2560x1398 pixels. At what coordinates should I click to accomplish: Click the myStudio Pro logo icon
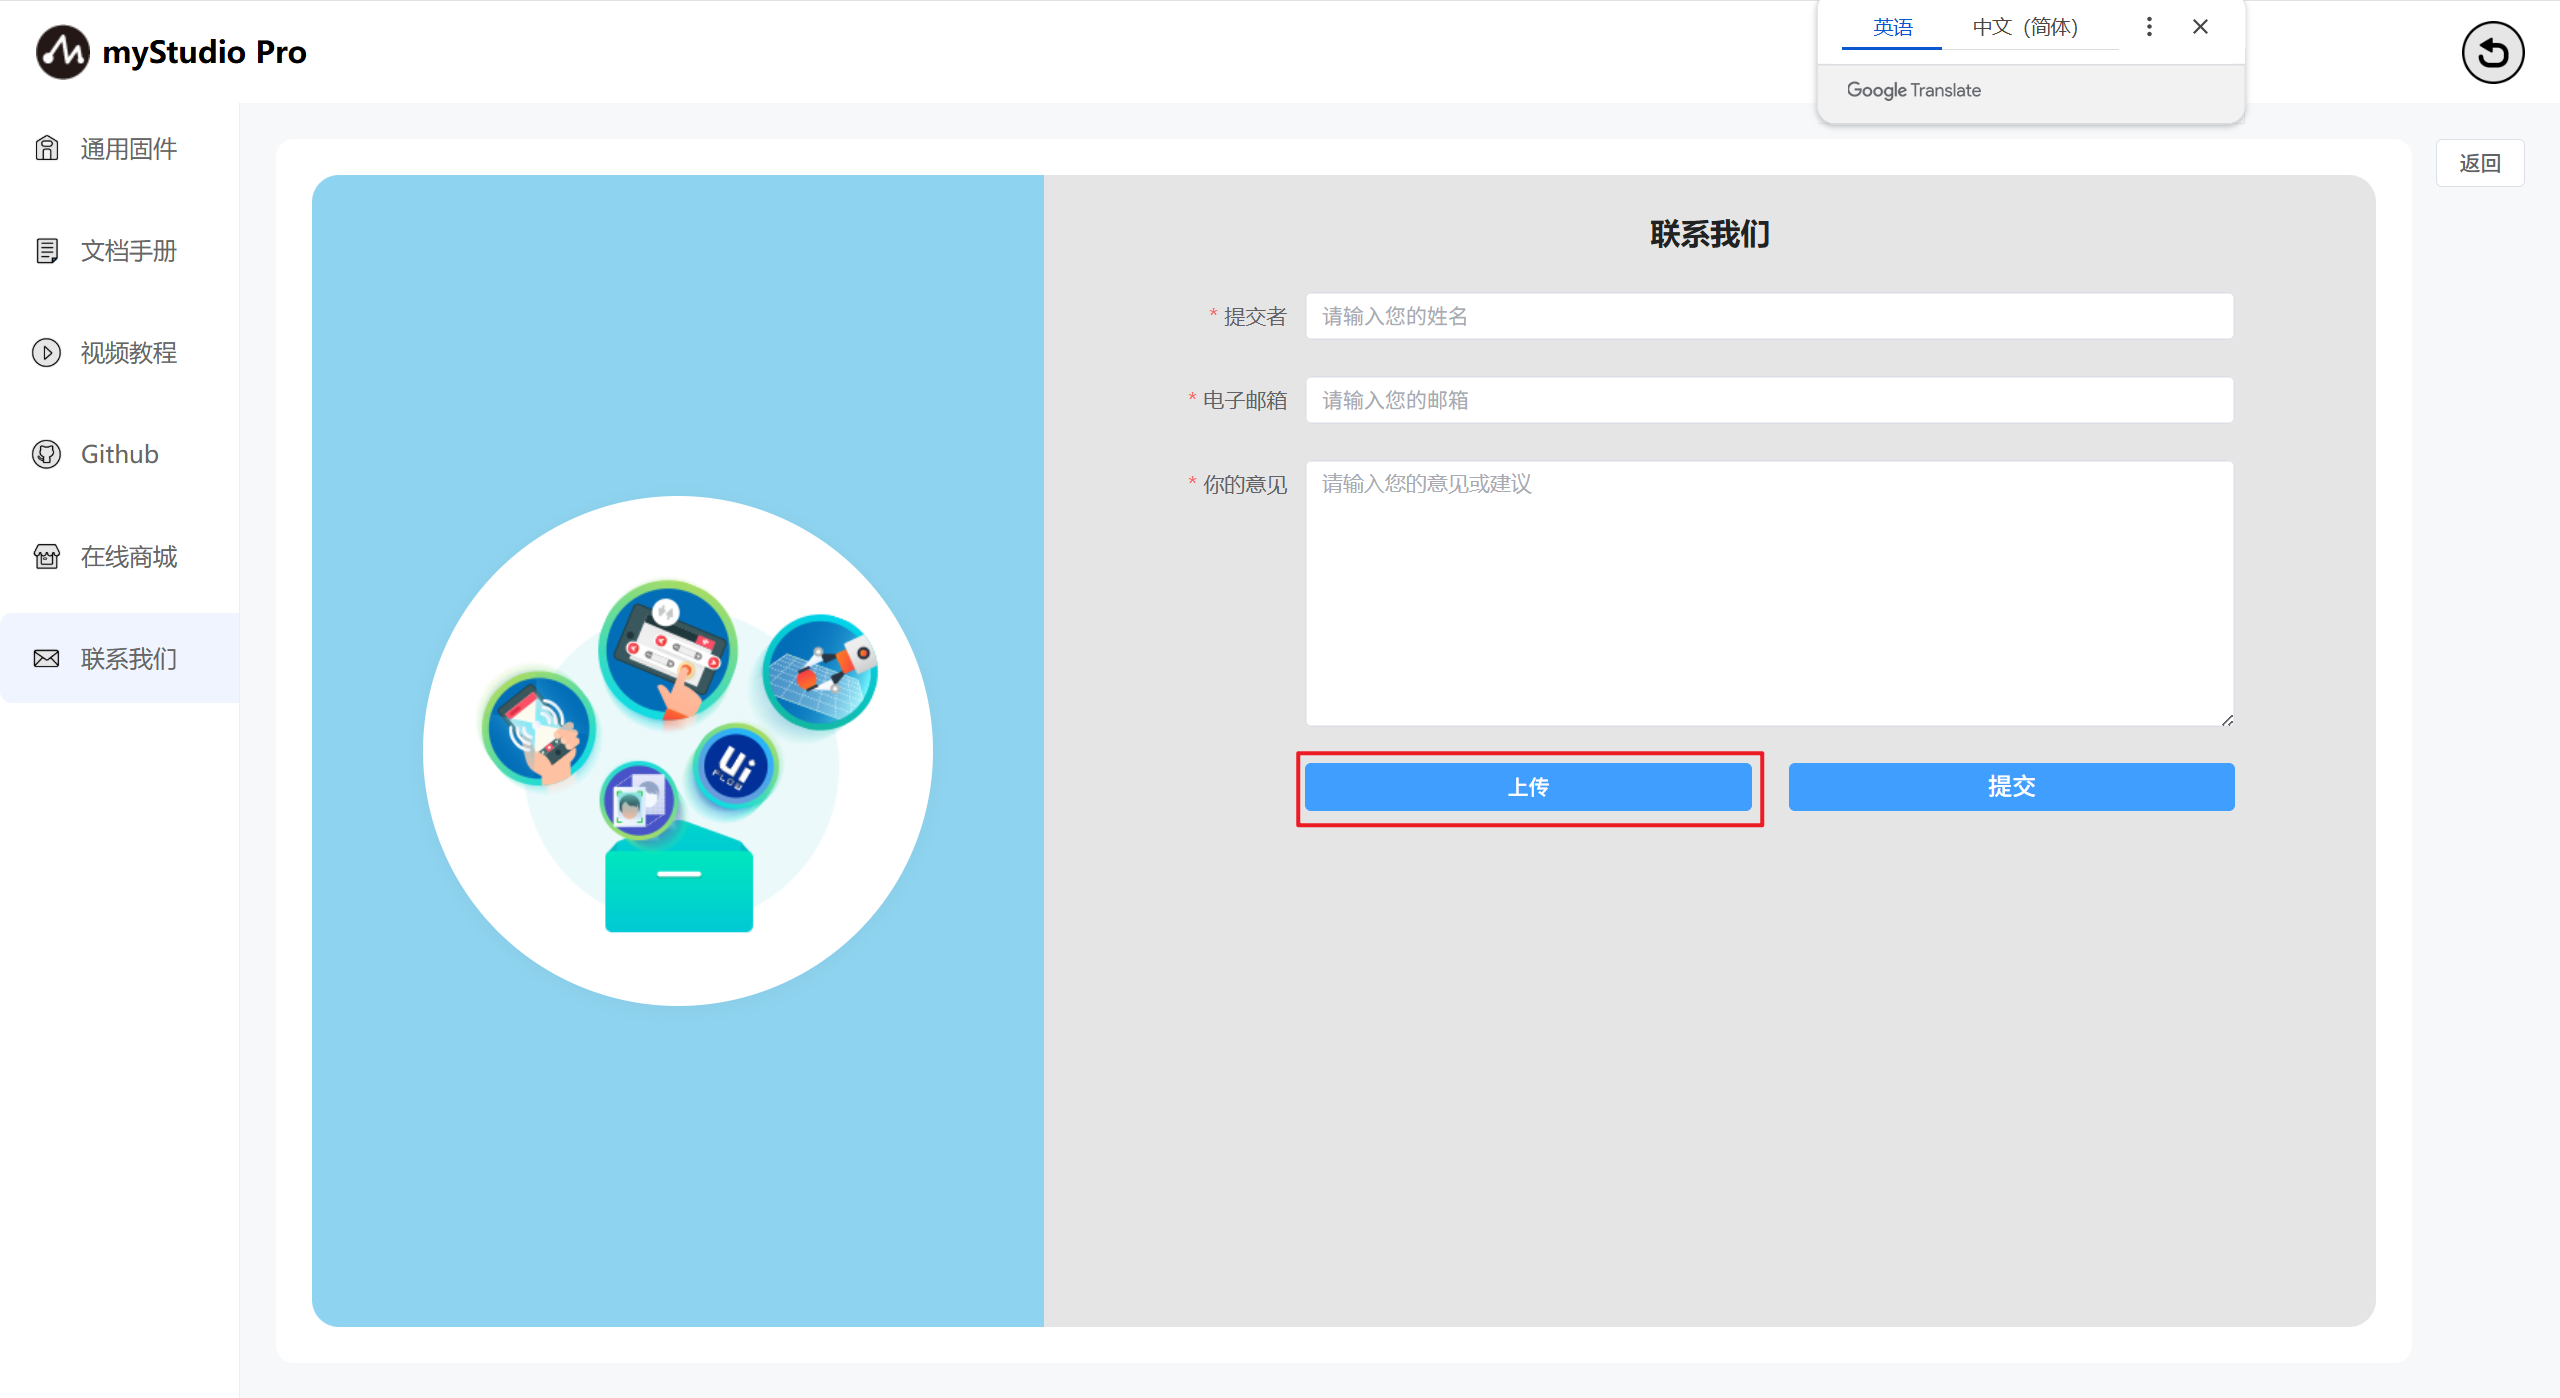[62, 52]
